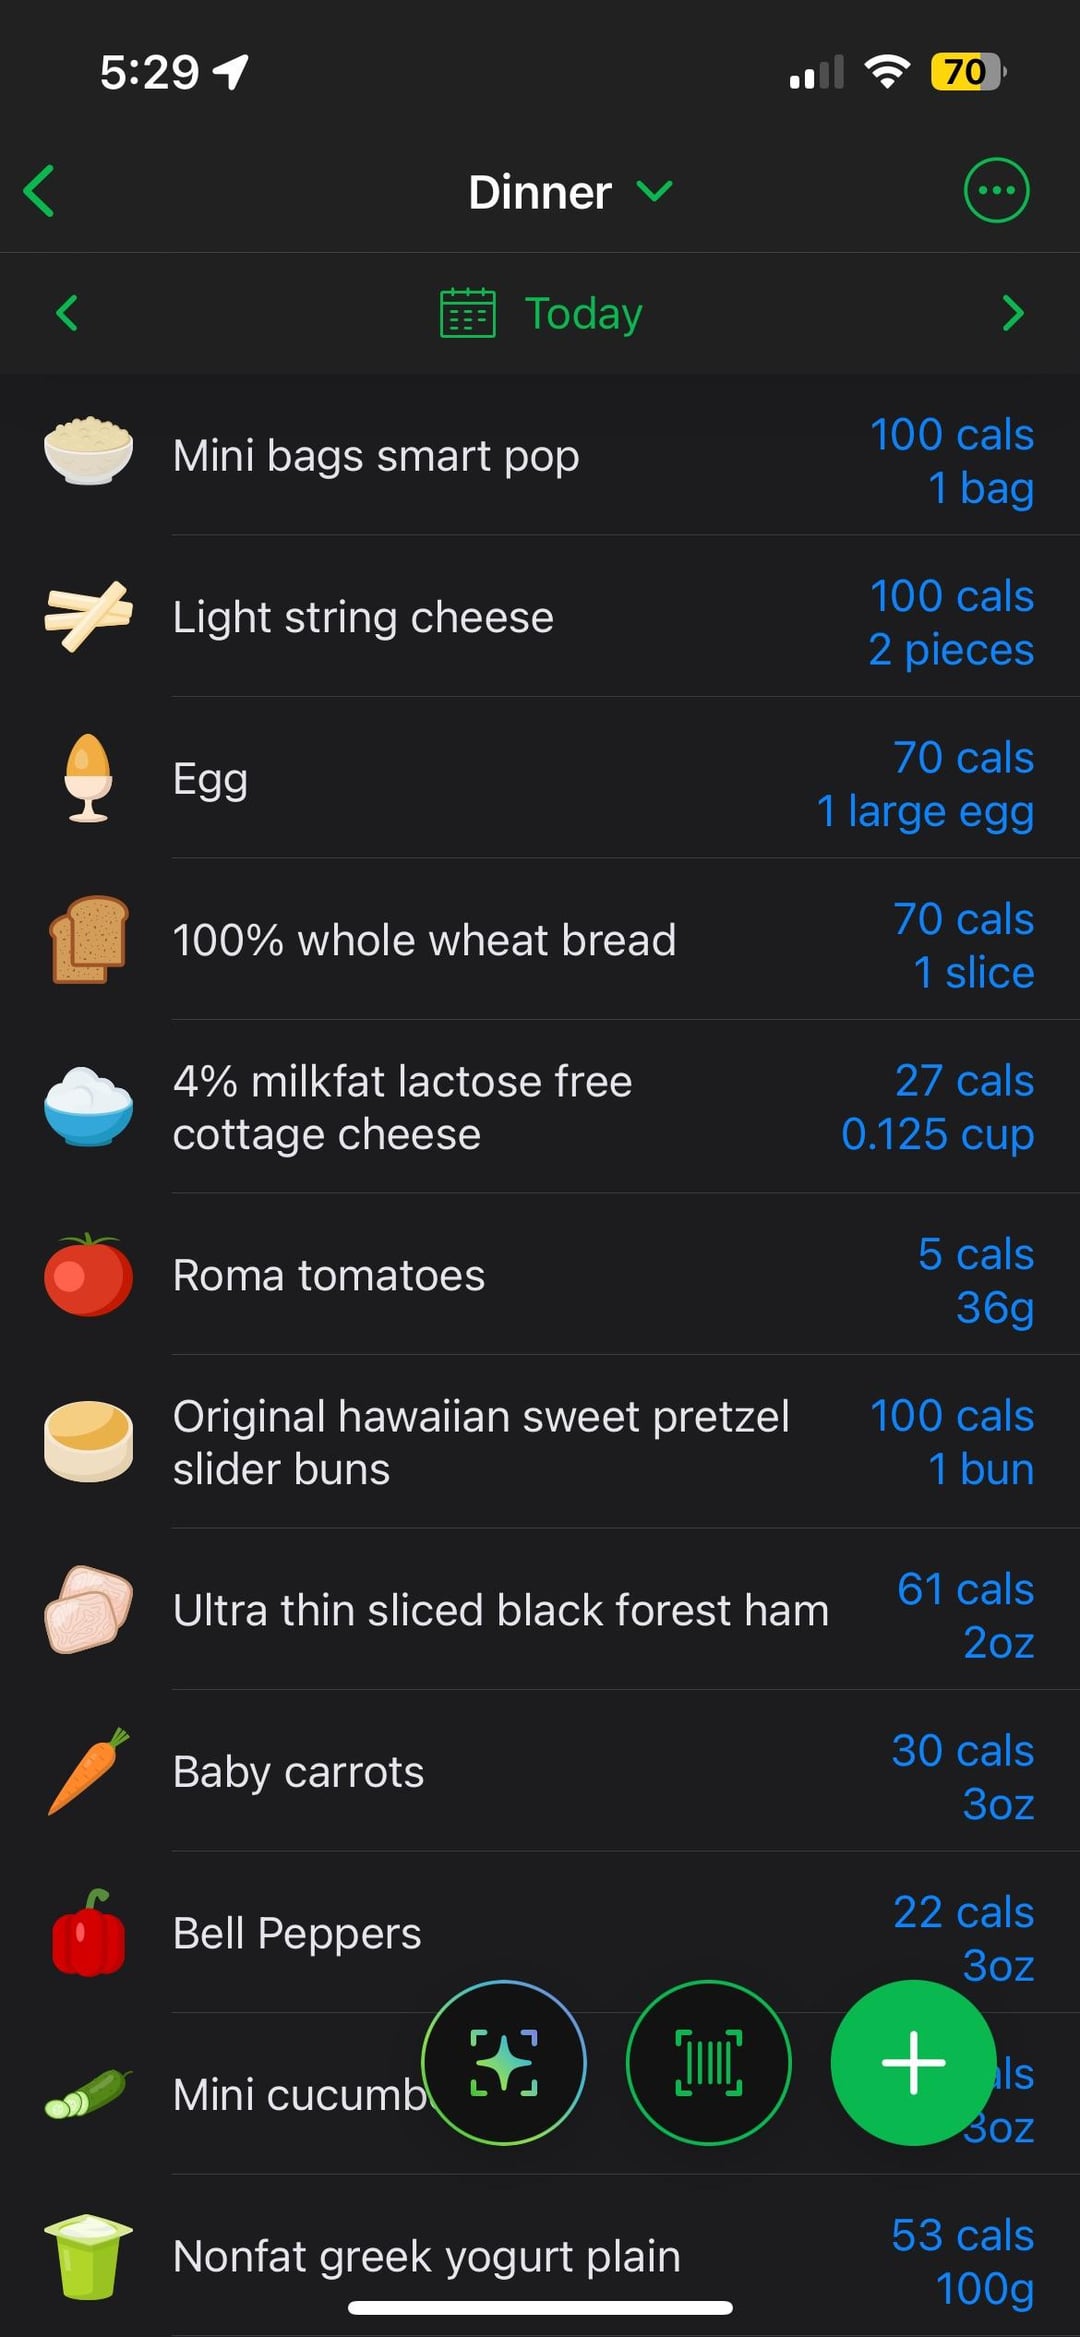Edit the 0.125 cup cottage cheese serving
The image size is (1080, 2337).
(937, 1134)
